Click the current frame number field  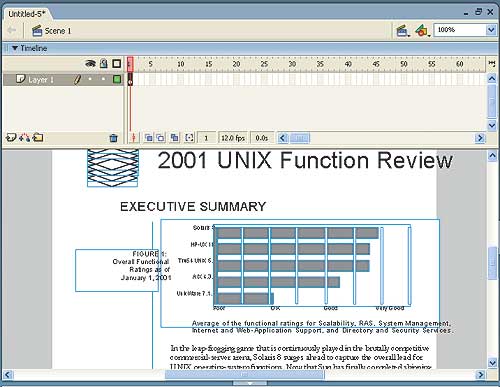pyautogui.click(x=206, y=138)
